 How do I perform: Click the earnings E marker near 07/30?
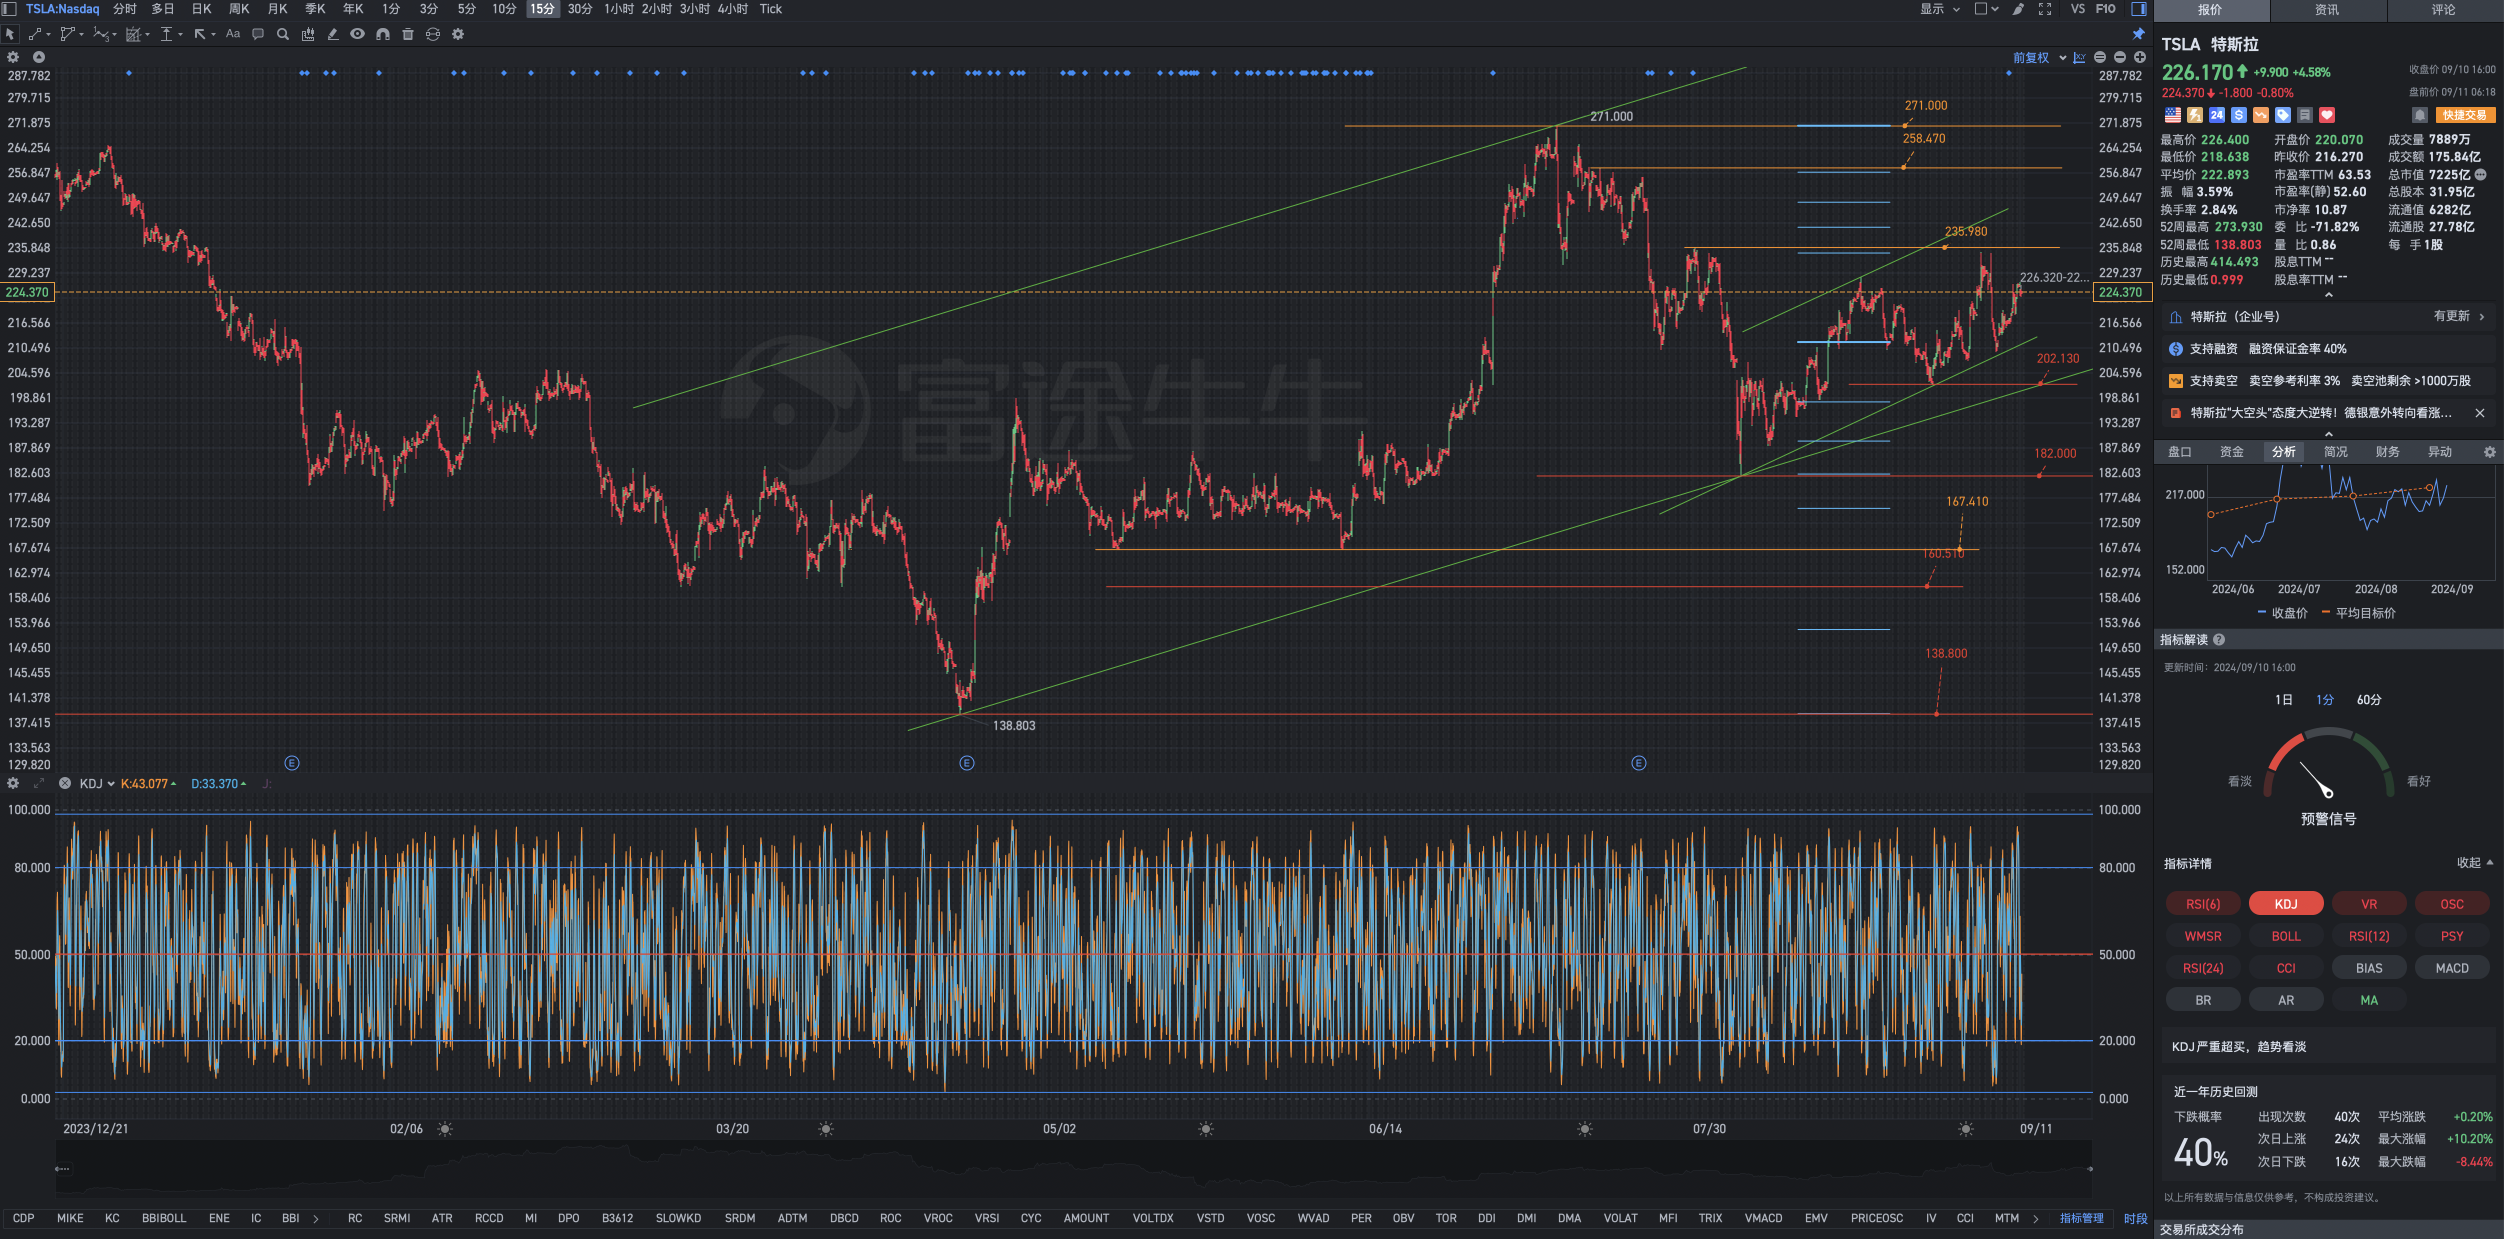pyautogui.click(x=1639, y=763)
